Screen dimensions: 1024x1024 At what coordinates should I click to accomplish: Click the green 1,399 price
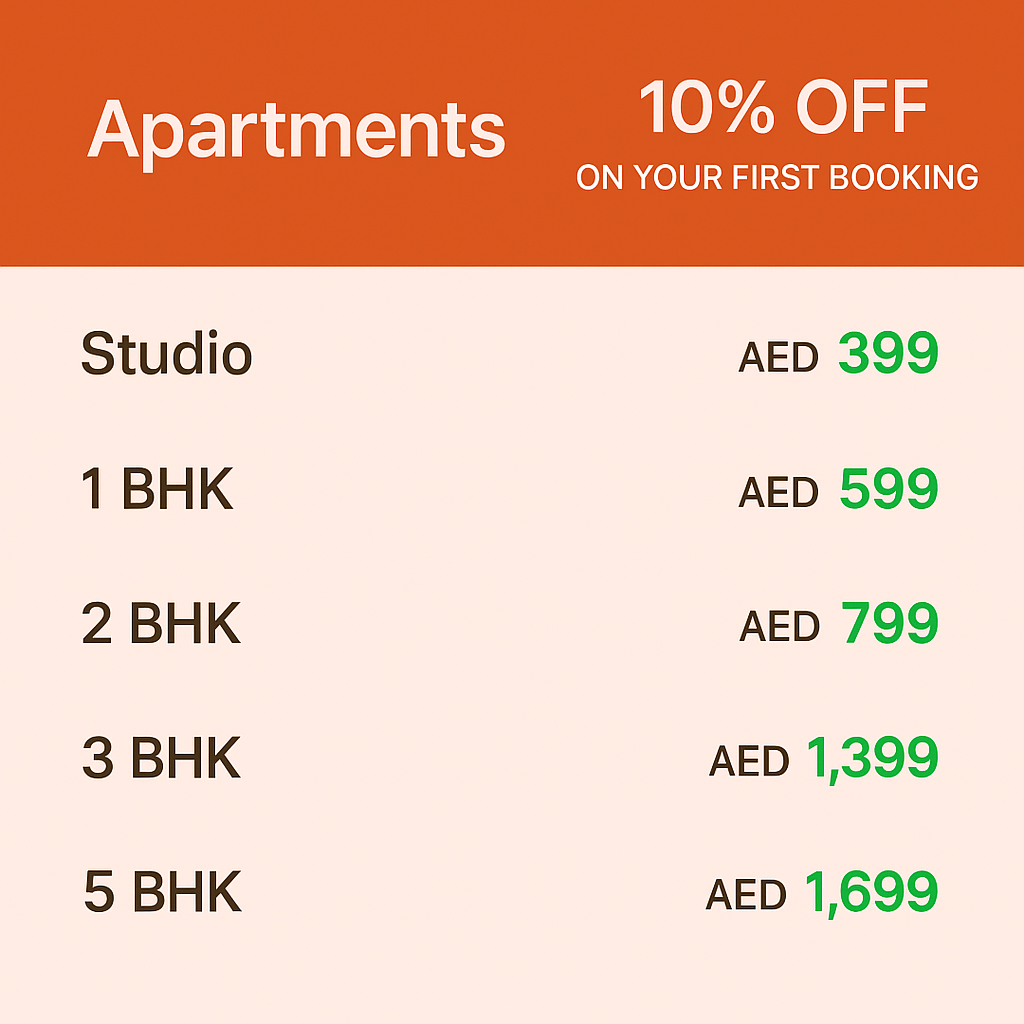872,759
